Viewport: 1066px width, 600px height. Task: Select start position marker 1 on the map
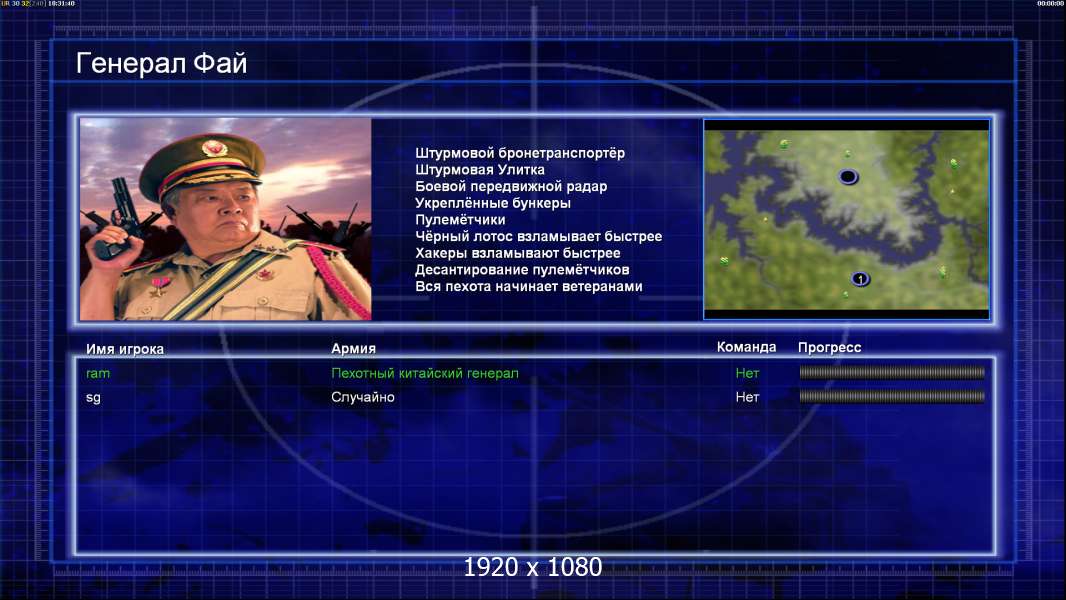[x=860, y=279]
